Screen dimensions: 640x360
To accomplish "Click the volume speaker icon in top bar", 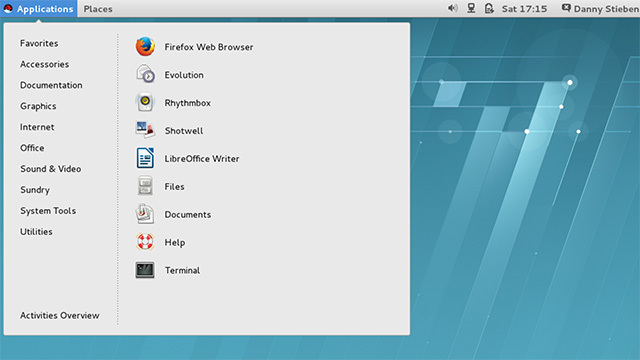I will click(452, 8).
